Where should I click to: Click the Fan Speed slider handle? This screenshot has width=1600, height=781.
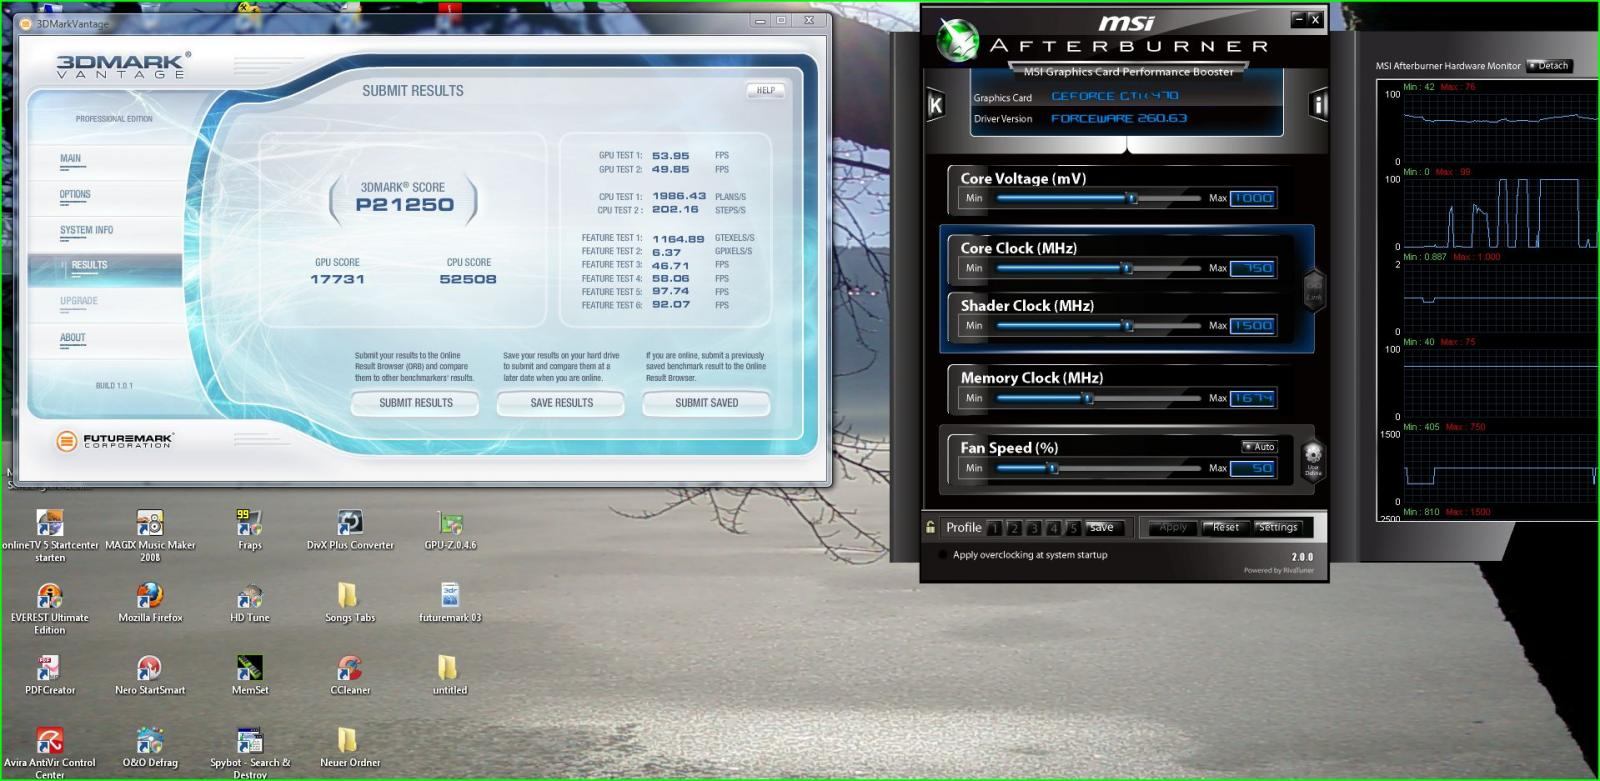pyautogui.click(x=1052, y=468)
